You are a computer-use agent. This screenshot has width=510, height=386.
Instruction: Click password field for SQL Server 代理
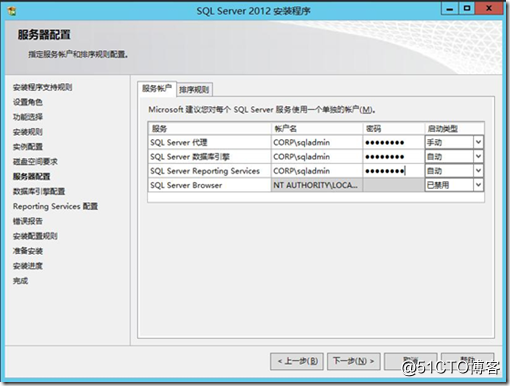pos(393,142)
